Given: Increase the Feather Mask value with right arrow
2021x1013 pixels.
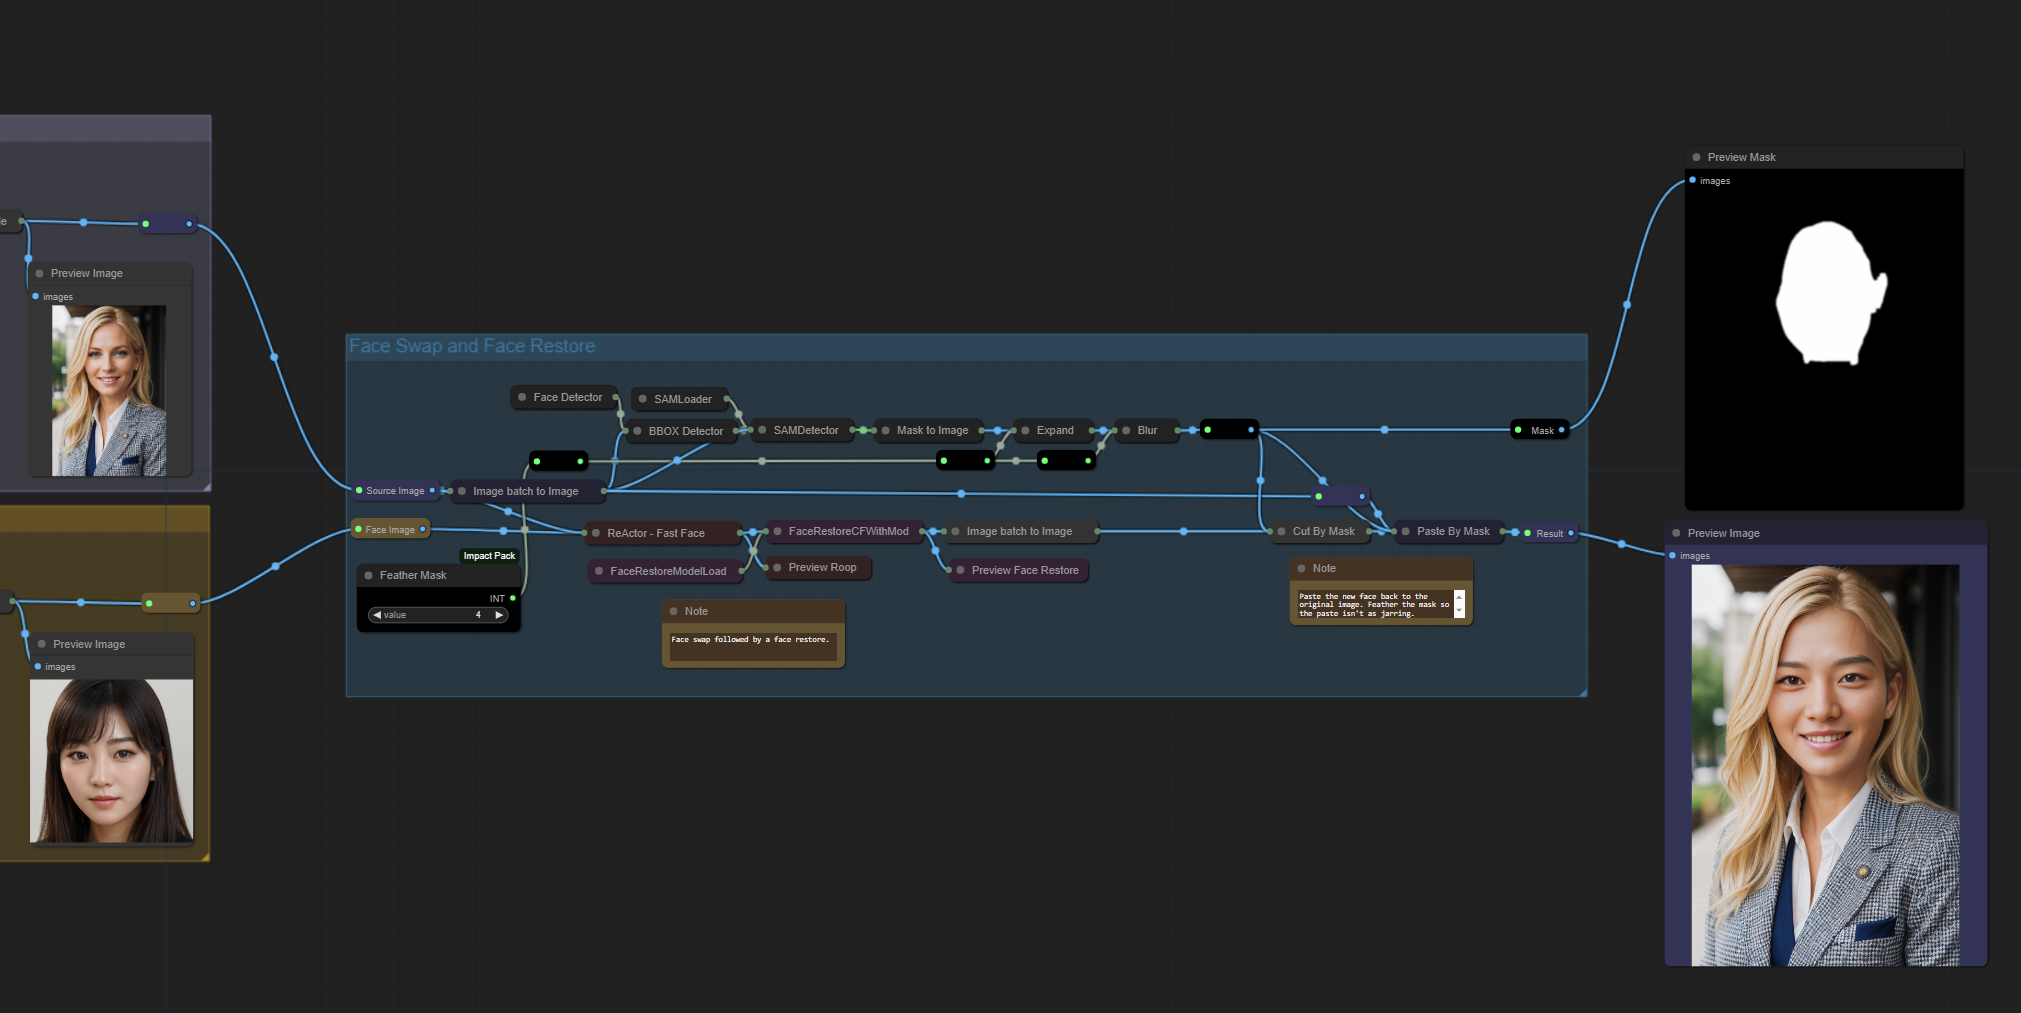Looking at the screenshot, I should pyautogui.click(x=499, y=615).
